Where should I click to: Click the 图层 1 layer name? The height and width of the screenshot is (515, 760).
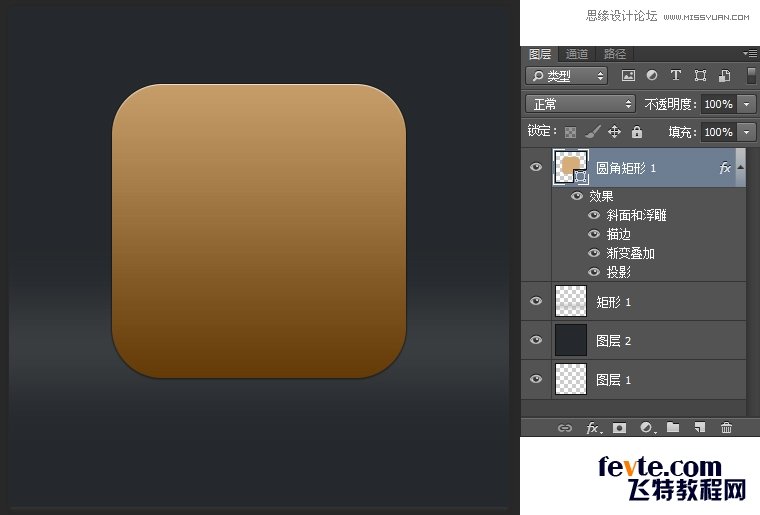[x=614, y=380]
